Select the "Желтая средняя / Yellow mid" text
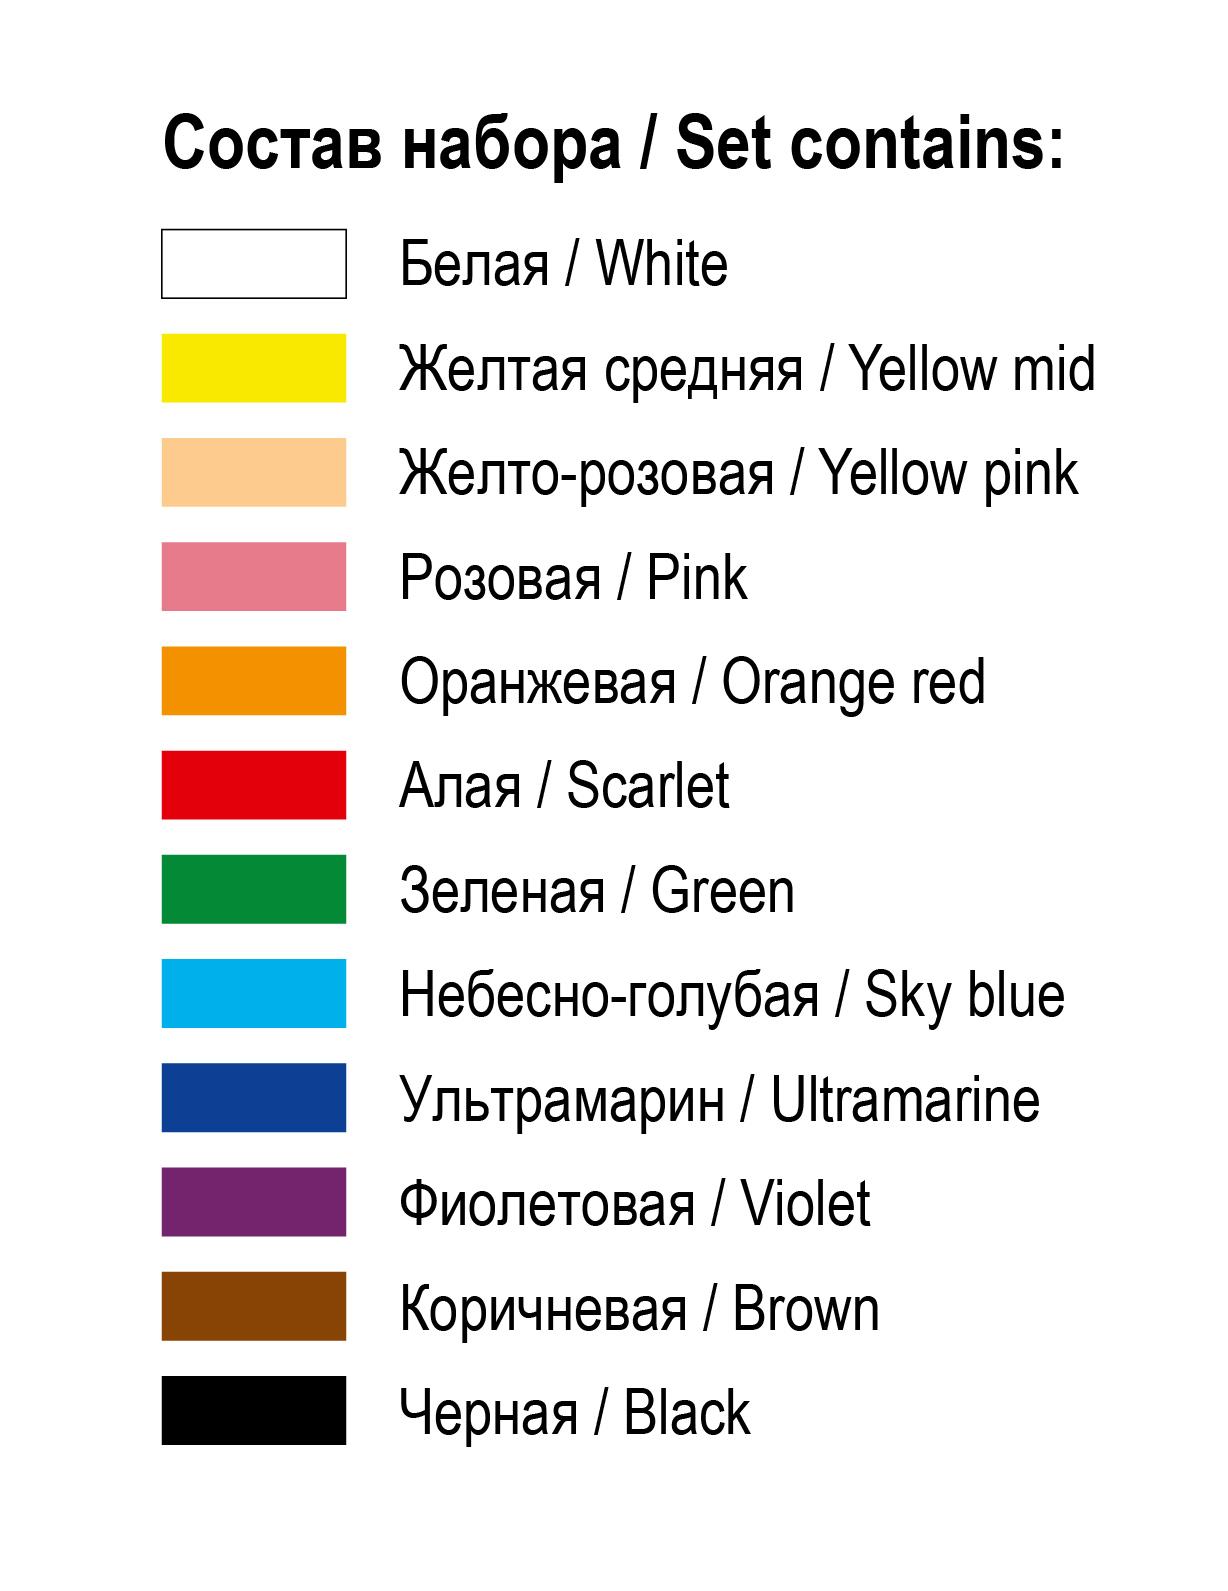This screenshot has width=1228, height=1591. pos(747,369)
